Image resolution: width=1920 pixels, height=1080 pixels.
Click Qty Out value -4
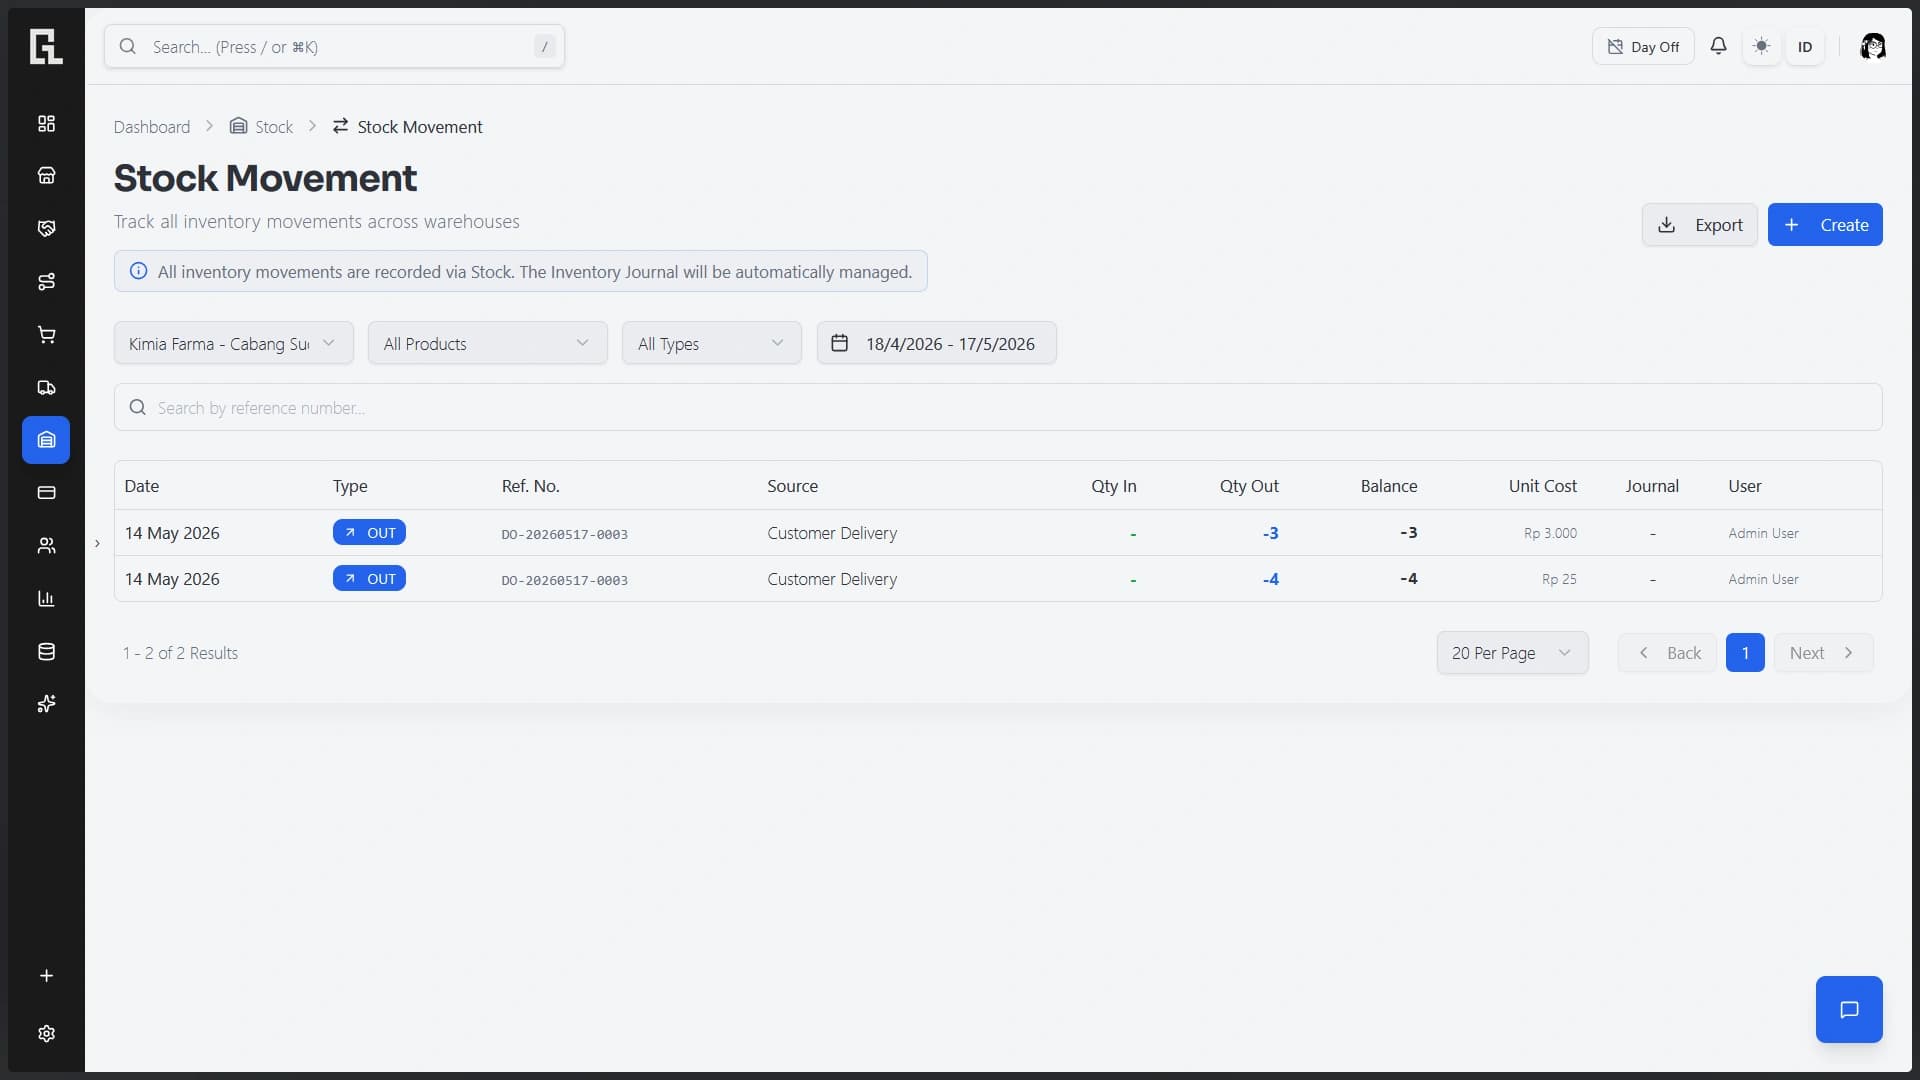point(1270,579)
